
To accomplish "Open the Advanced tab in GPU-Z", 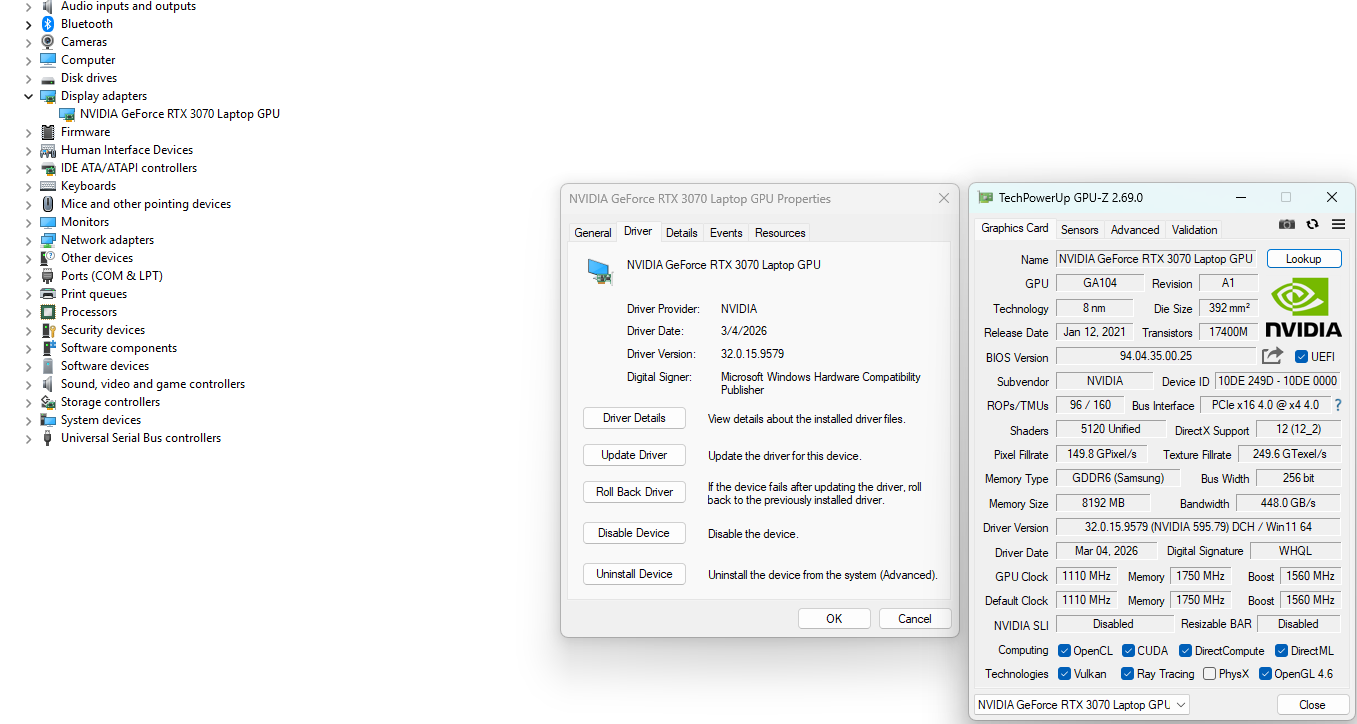I will [1135, 230].
